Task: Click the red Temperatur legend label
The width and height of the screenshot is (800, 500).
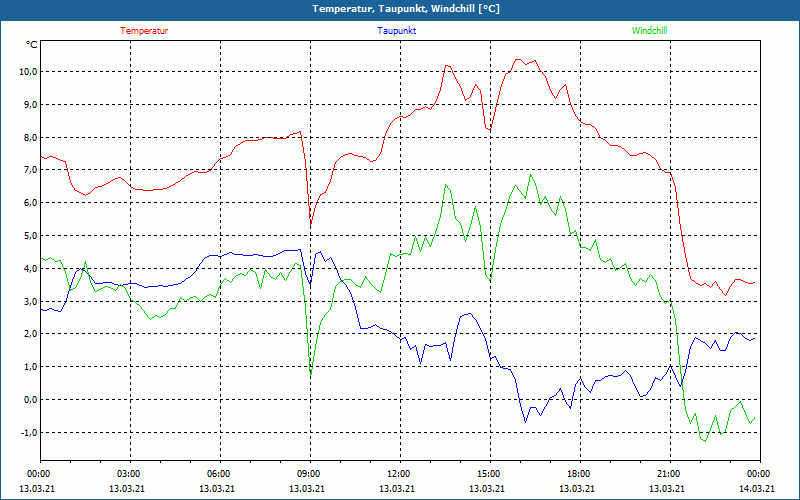Action: 144,31
